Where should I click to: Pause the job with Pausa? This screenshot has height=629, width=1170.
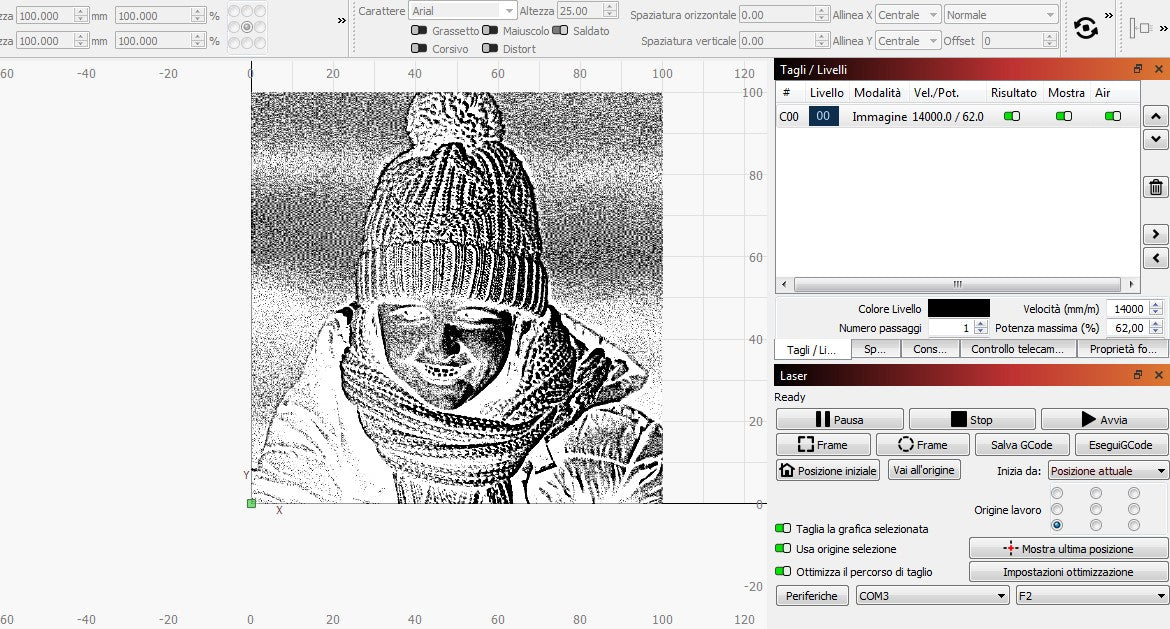tap(839, 420)
